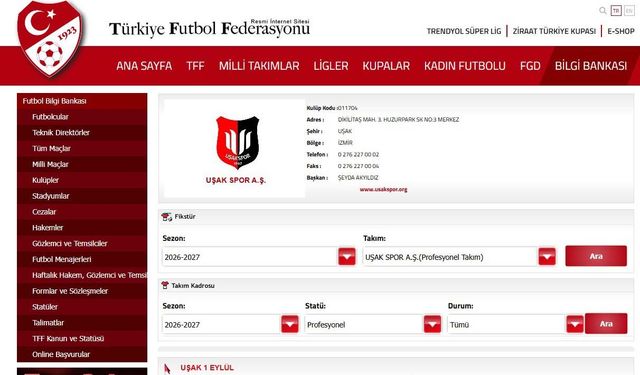This screenshot has width=640, height=375.
Task: Open Formlar ve Sözleşmeler in sidebar
Action: [x=82, y=291]
